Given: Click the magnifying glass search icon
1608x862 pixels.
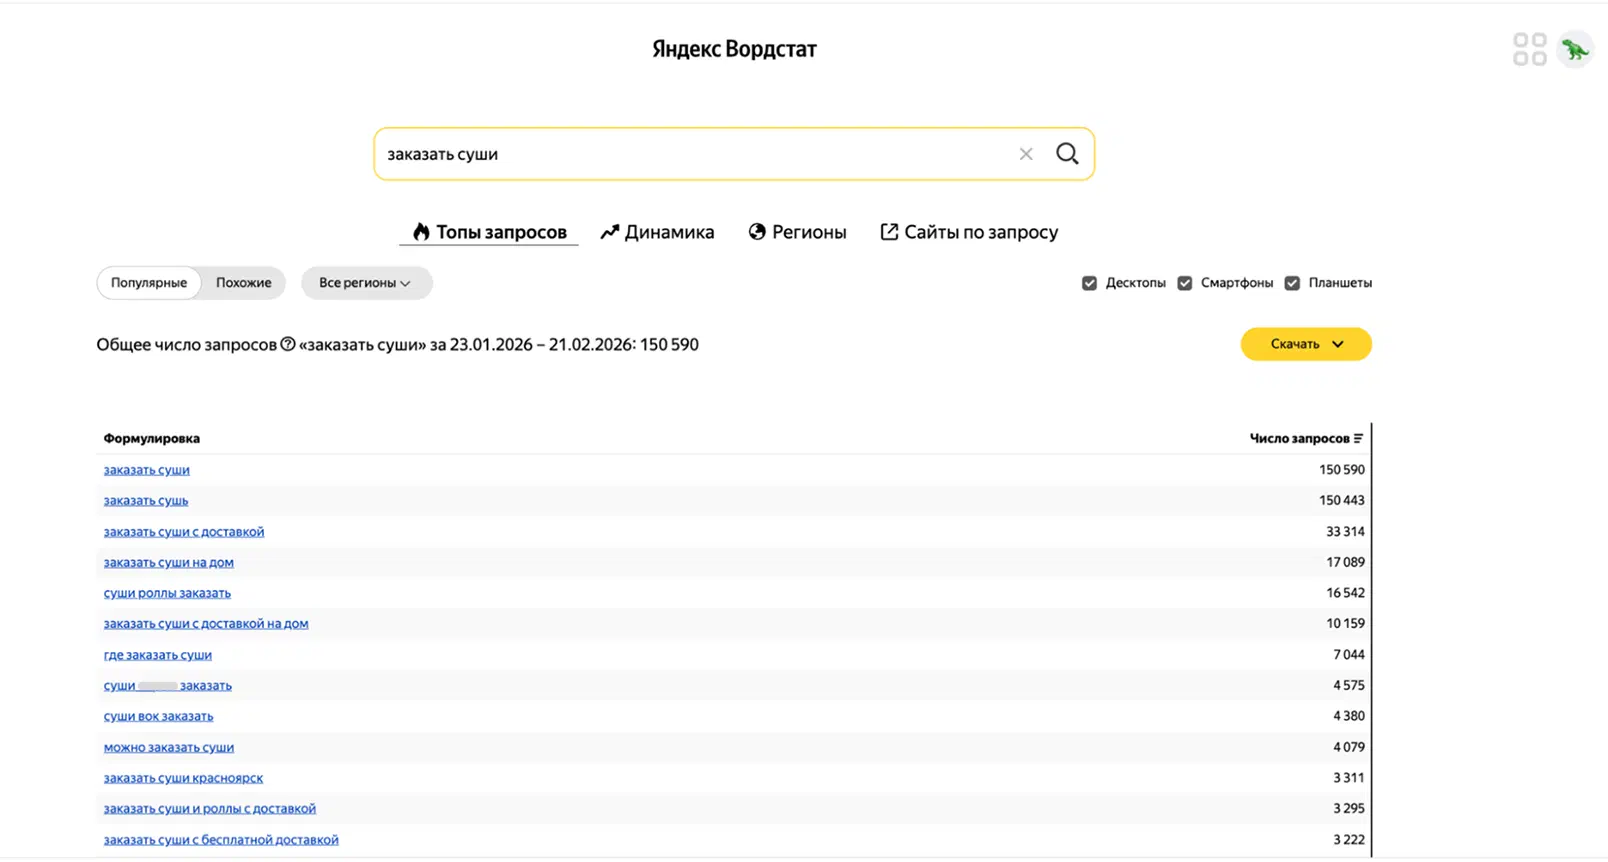Looking at the screenshot, I should [x=1067, y=154].
